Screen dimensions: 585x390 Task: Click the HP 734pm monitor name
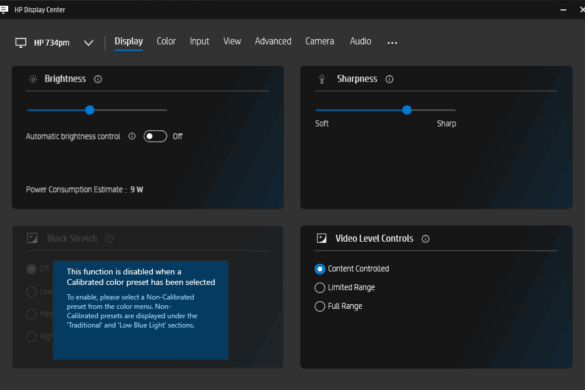click(51, 43)
